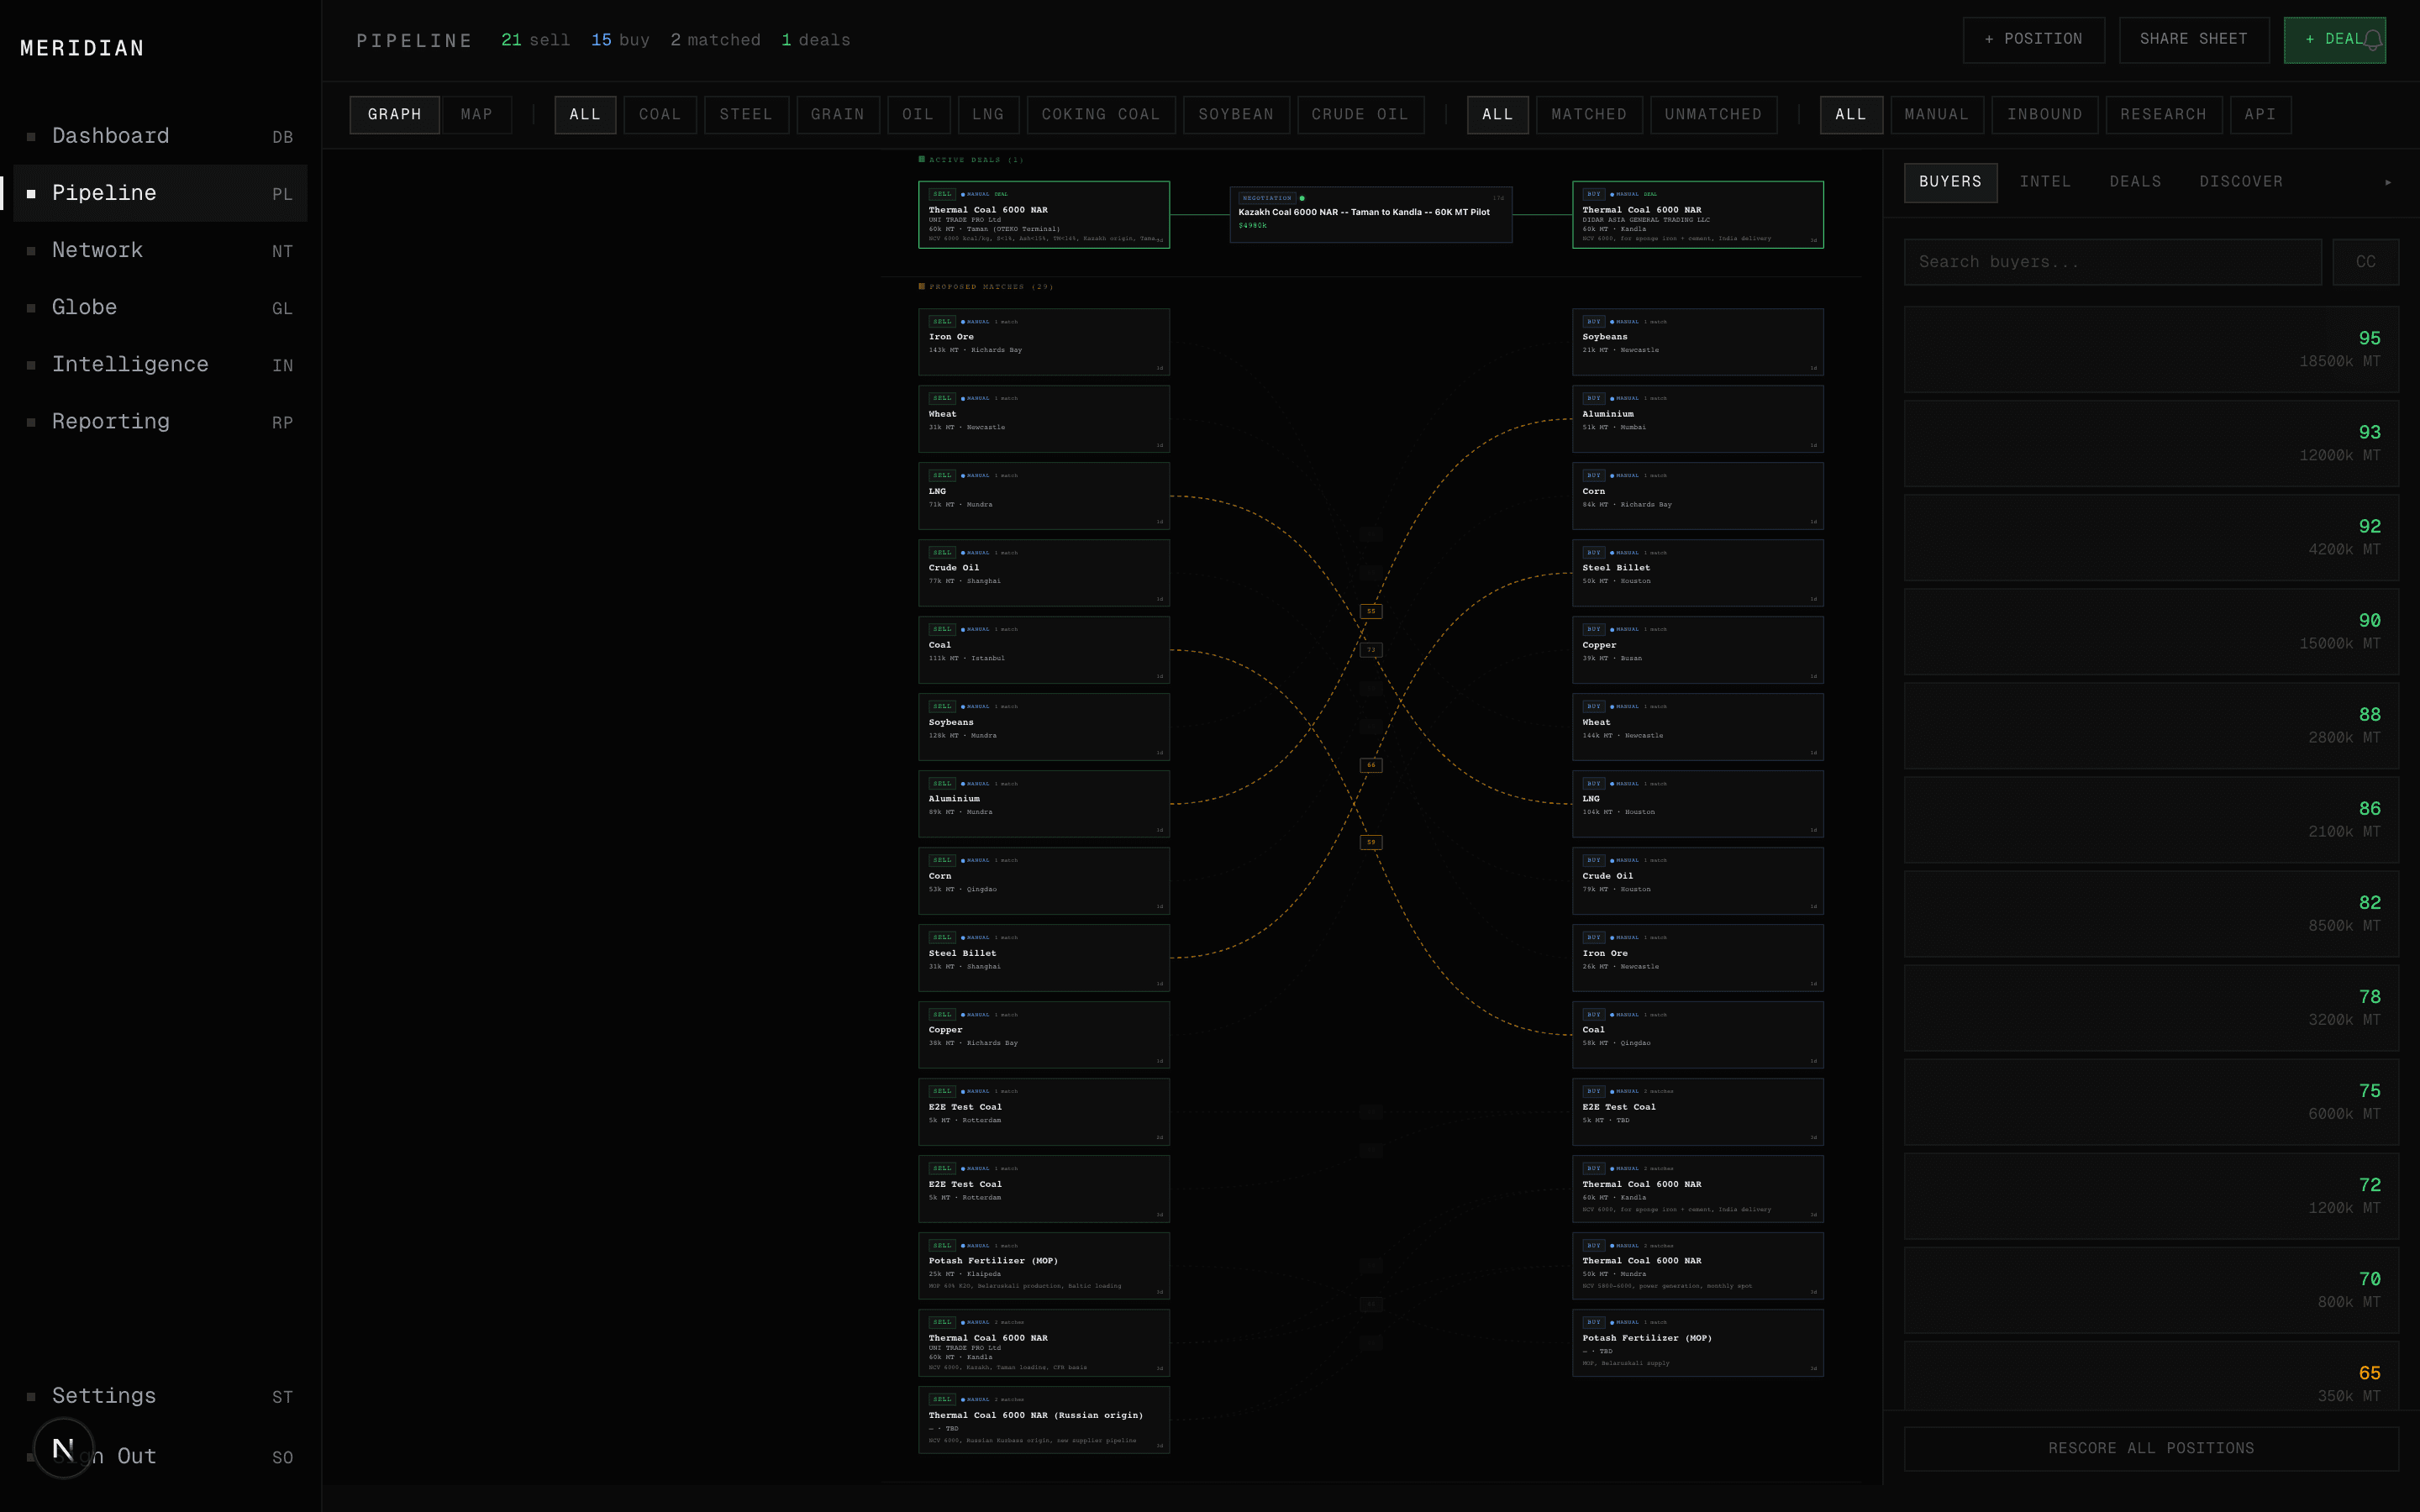Screen dimensions: 2420x1512
Task: Switch the view to MAP mode
Action: click(x=477, y=114)
